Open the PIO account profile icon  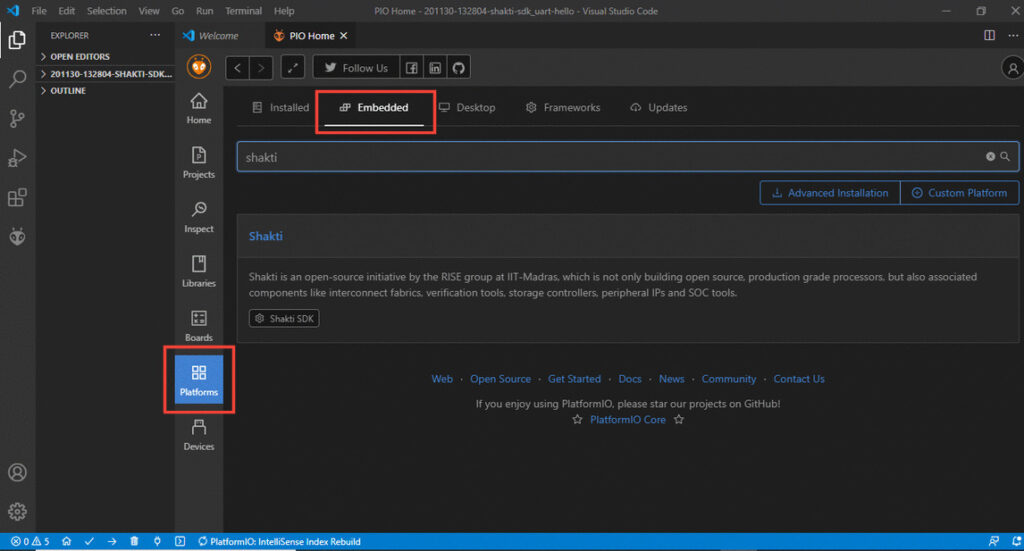(1012, 67)
